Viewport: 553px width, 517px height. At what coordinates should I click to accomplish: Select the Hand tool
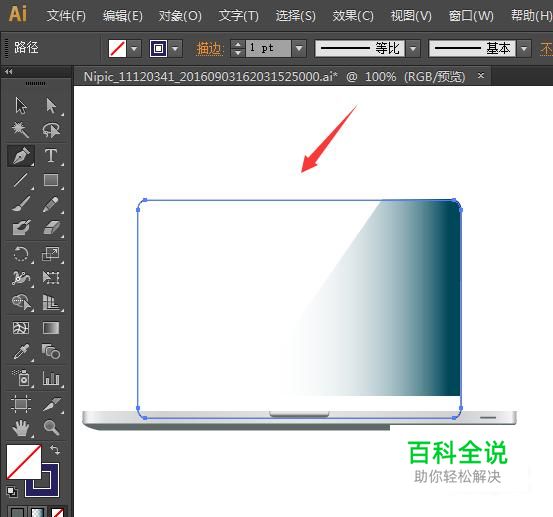21,428
